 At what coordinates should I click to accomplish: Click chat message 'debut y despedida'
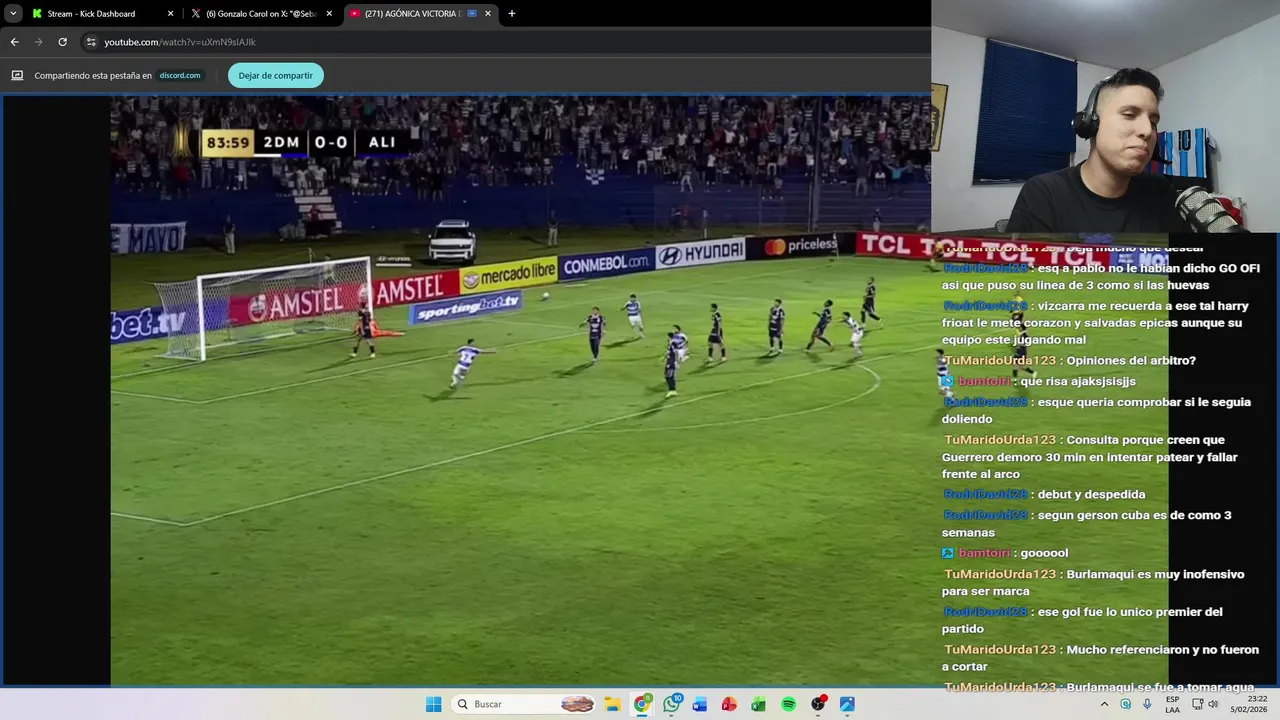(1091, 494)
